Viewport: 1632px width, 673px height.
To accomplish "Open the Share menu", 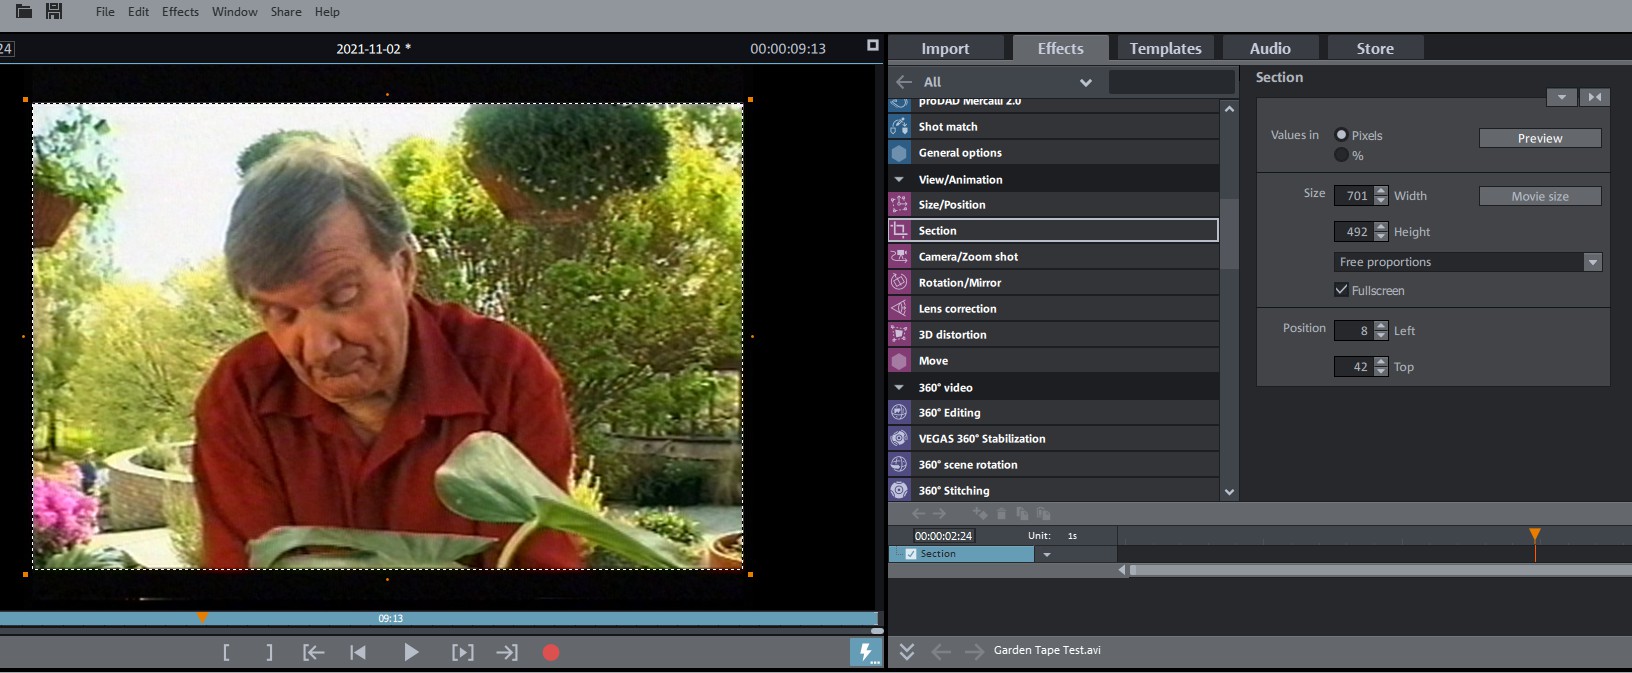I will (286, 12).
